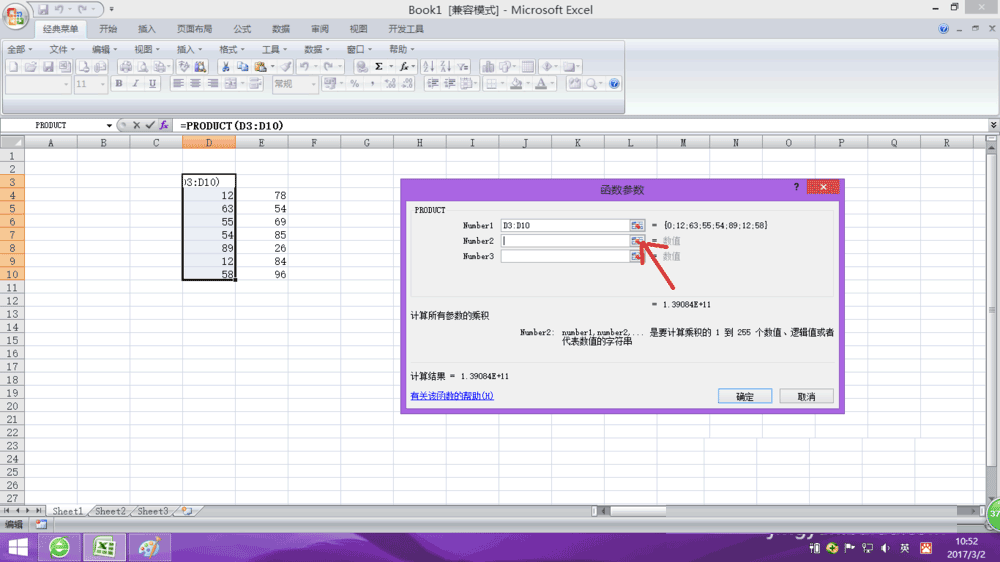The height and width of the screenshot is (562, 1000).
Task: Expand the Name Box dropdown showing PRODUCT
Action: click(x=109, y=126)
